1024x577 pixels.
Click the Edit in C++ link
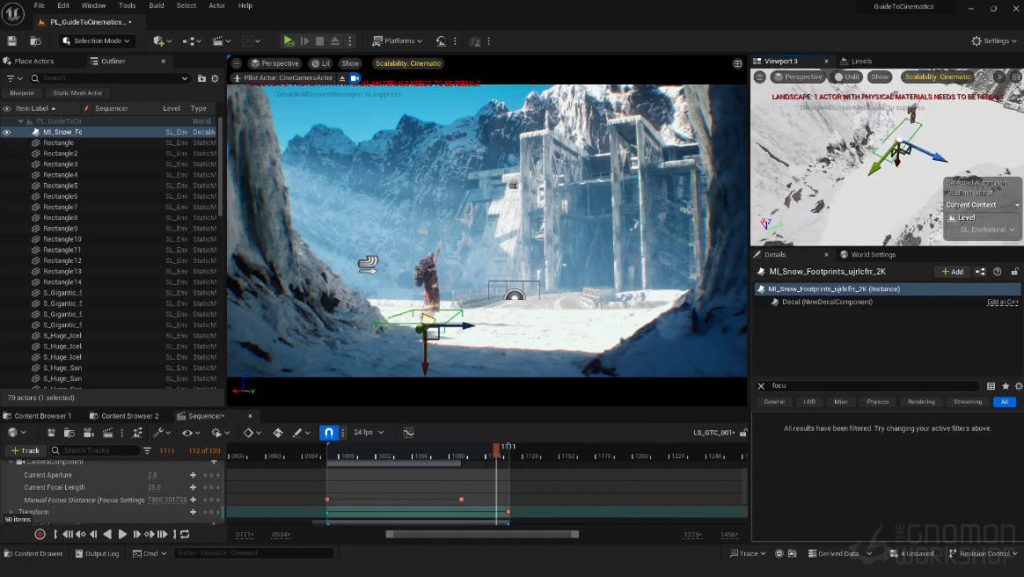[x=1002, y=302]
